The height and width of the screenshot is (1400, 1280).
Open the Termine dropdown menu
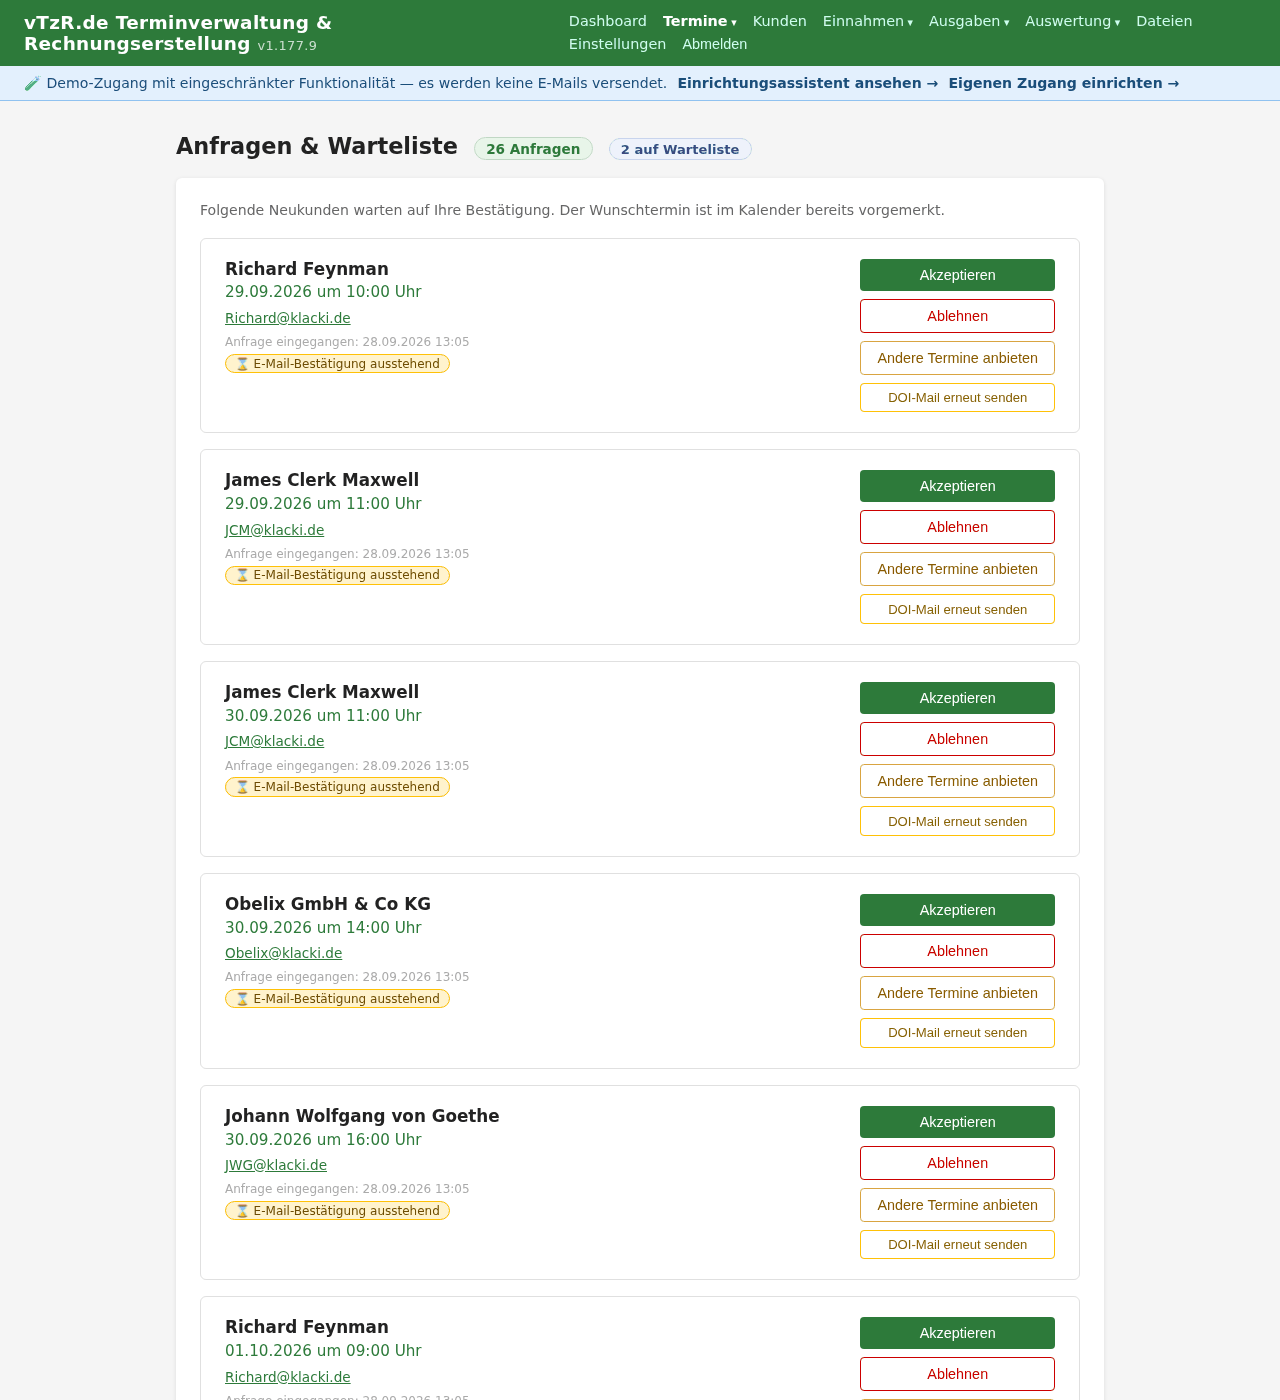pyautogui.click(x=699, y=21)
